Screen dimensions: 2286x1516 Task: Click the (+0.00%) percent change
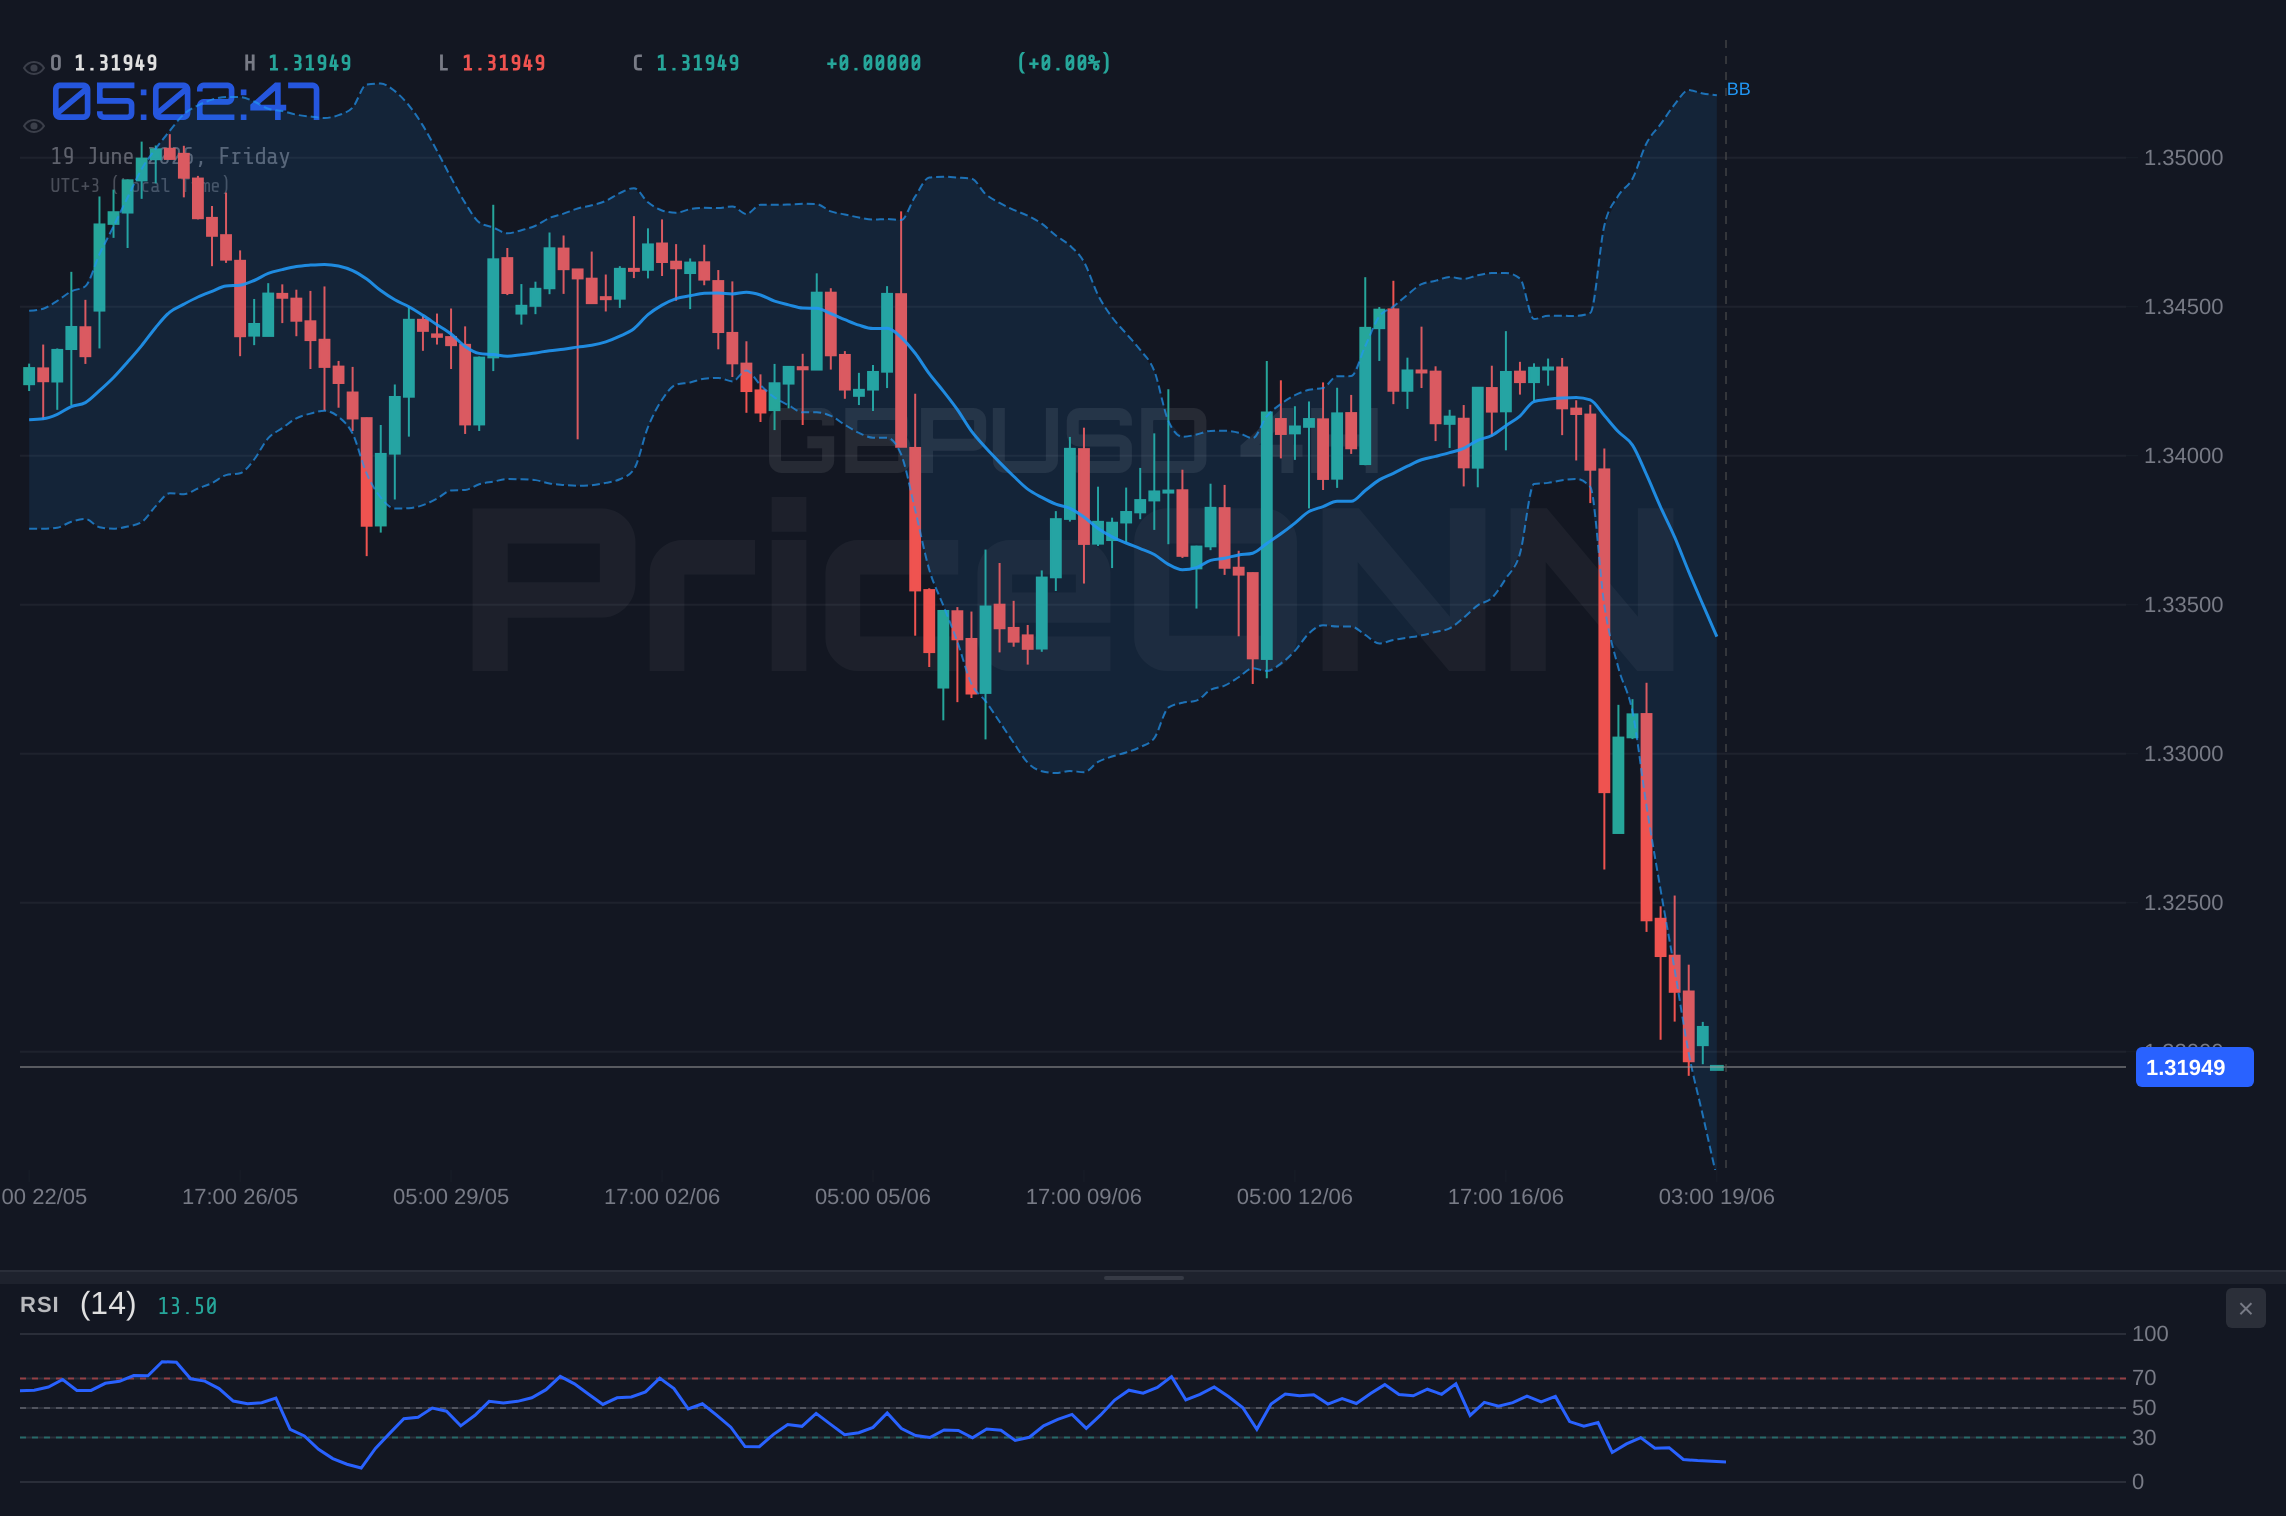1064,63
